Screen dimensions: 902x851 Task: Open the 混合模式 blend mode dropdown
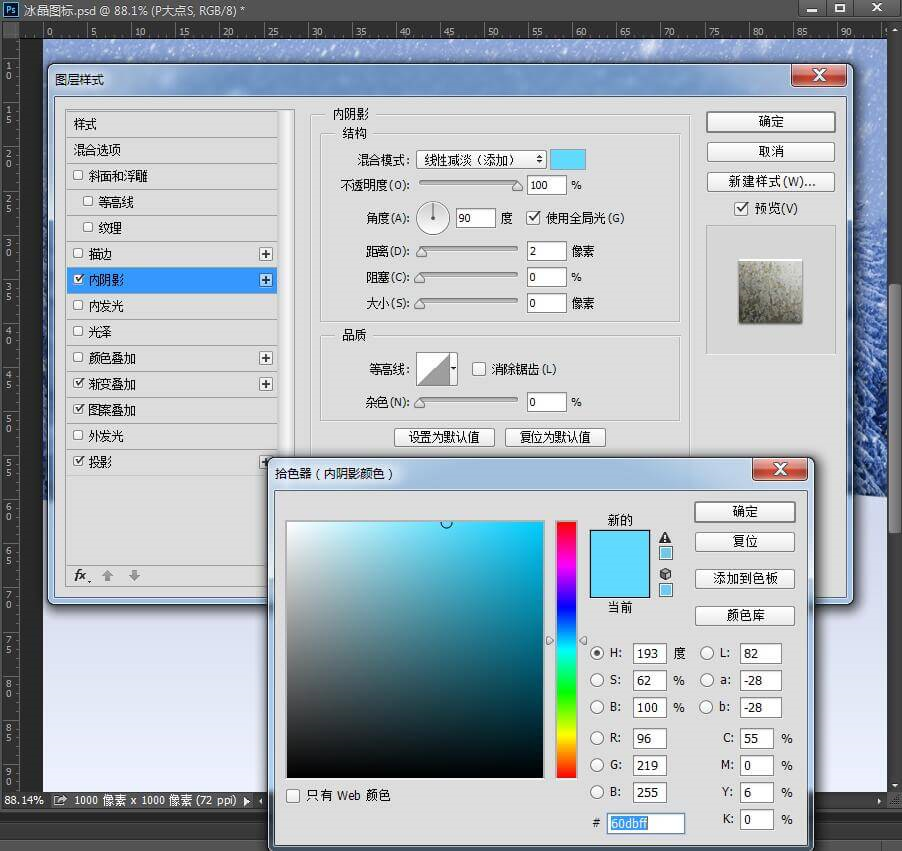tap(481, 160)
